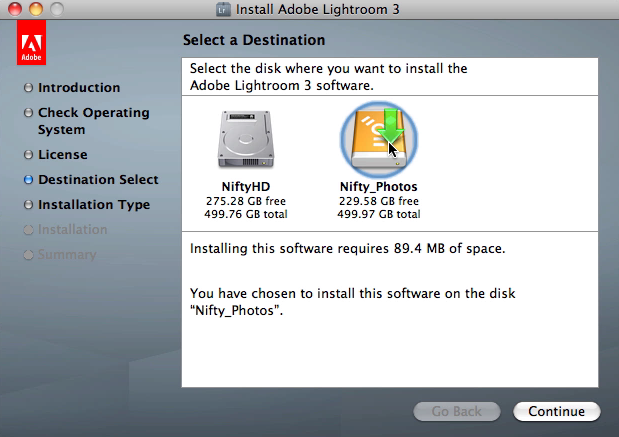Click the 499.76 GB total text
The width and height of the screenshot is (619, 437).
point(246,214)
